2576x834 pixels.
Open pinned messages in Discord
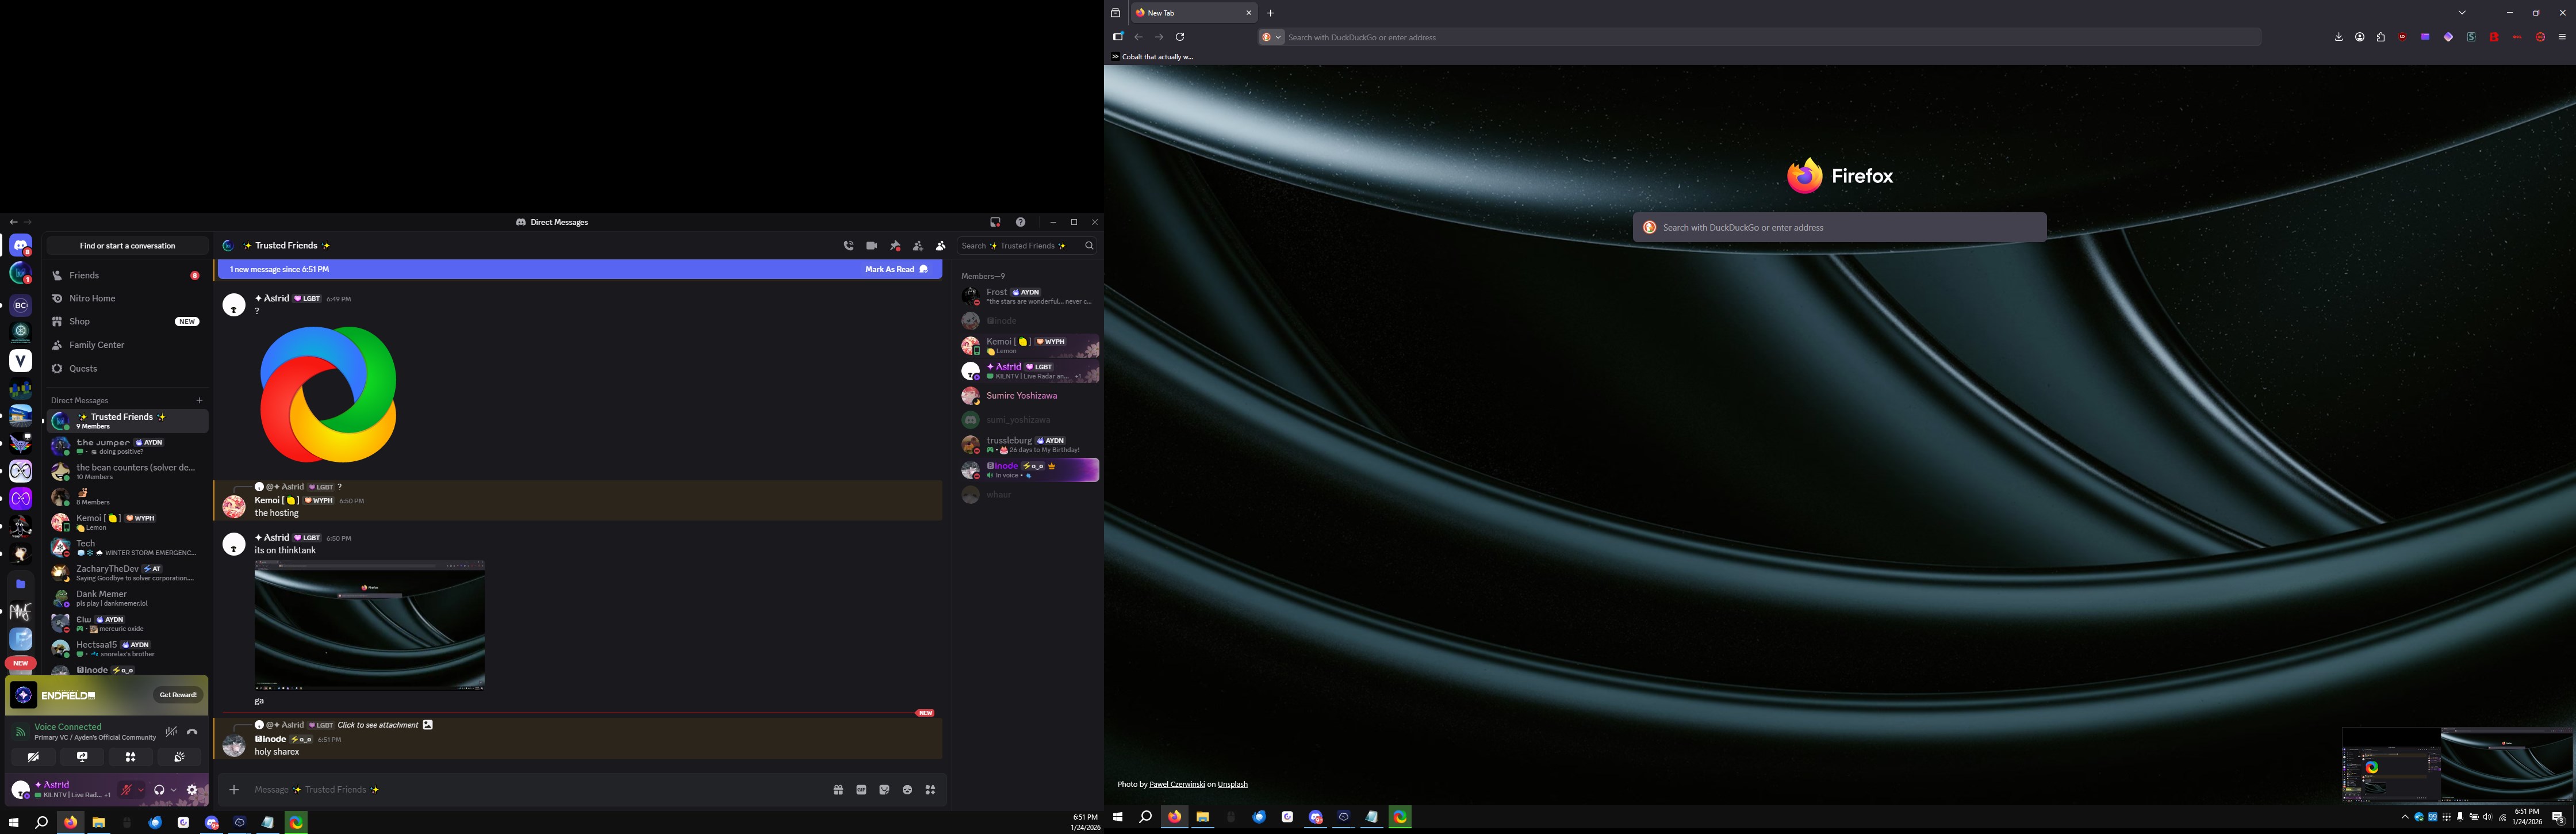(895, 246)
